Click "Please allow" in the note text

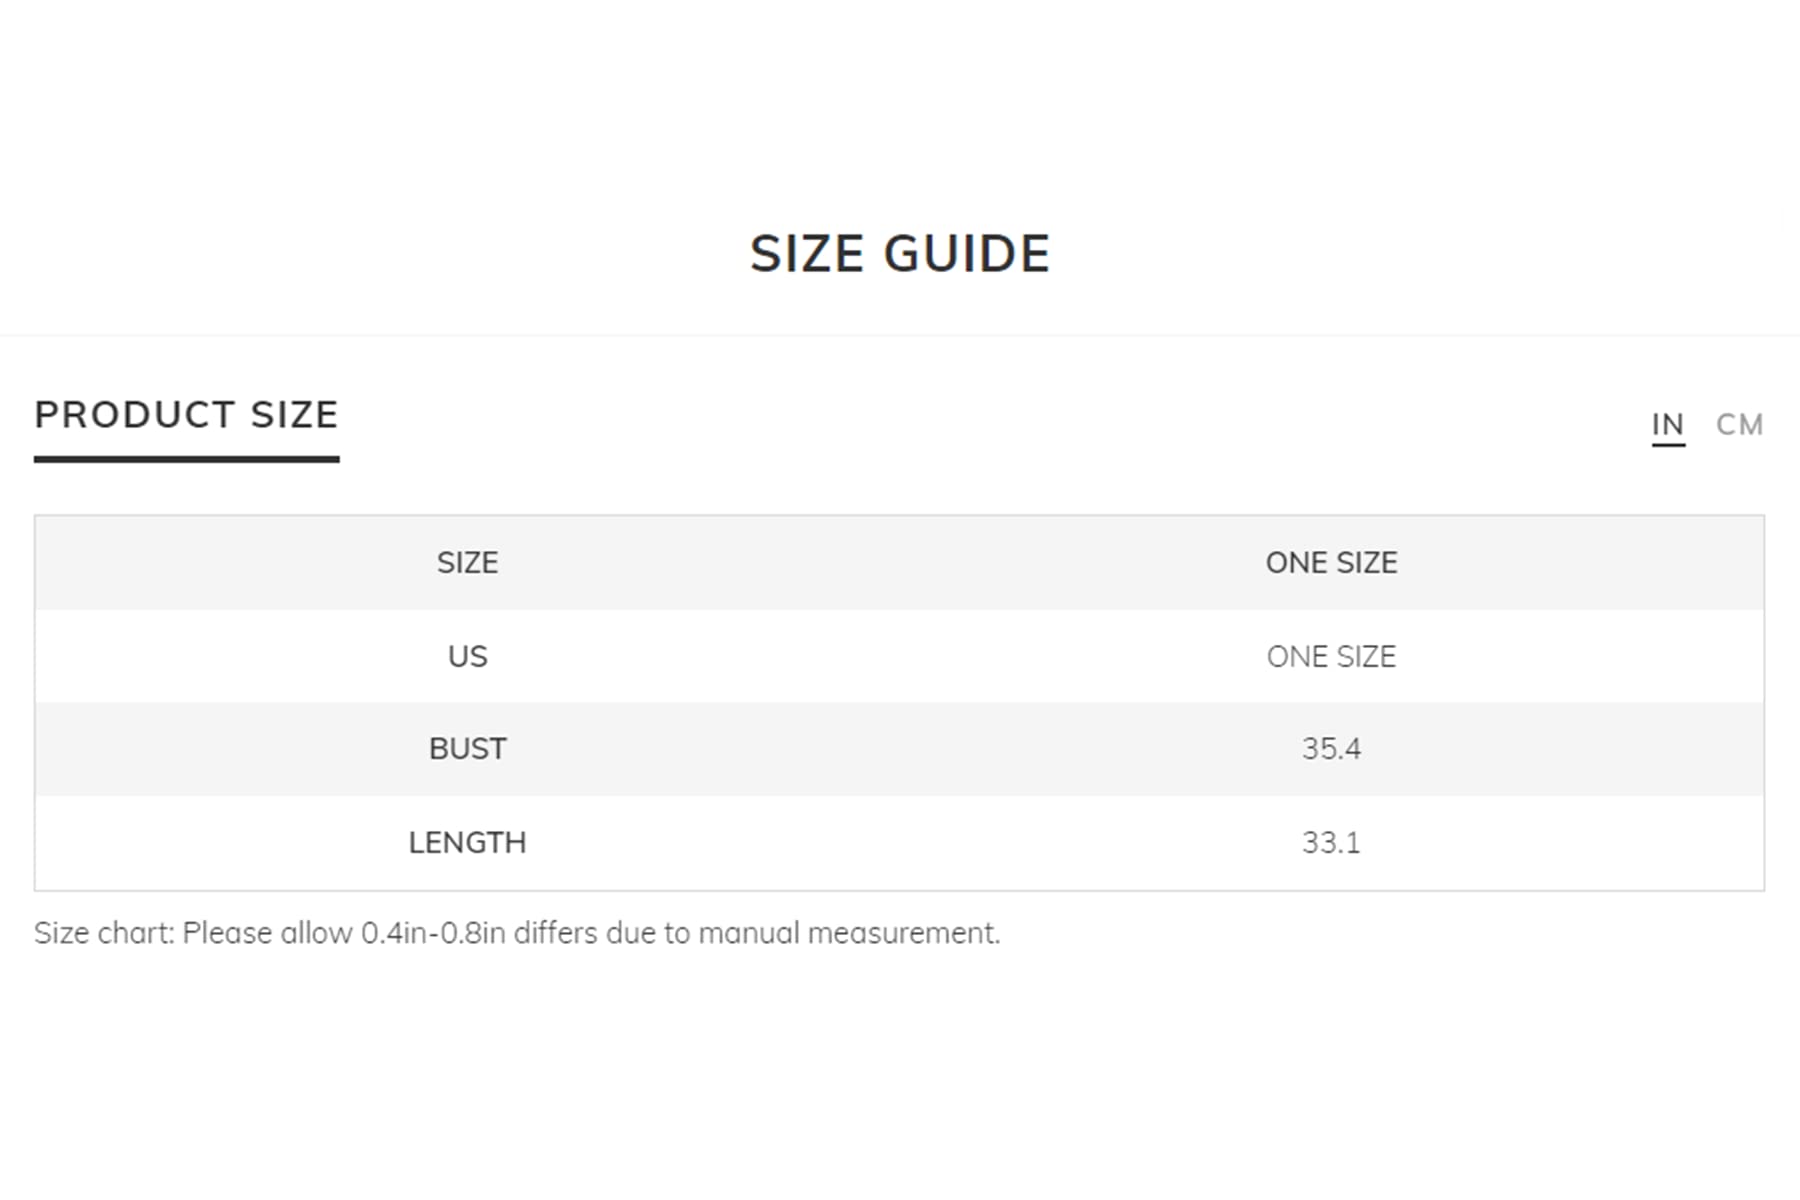click(x=266, y=933)
